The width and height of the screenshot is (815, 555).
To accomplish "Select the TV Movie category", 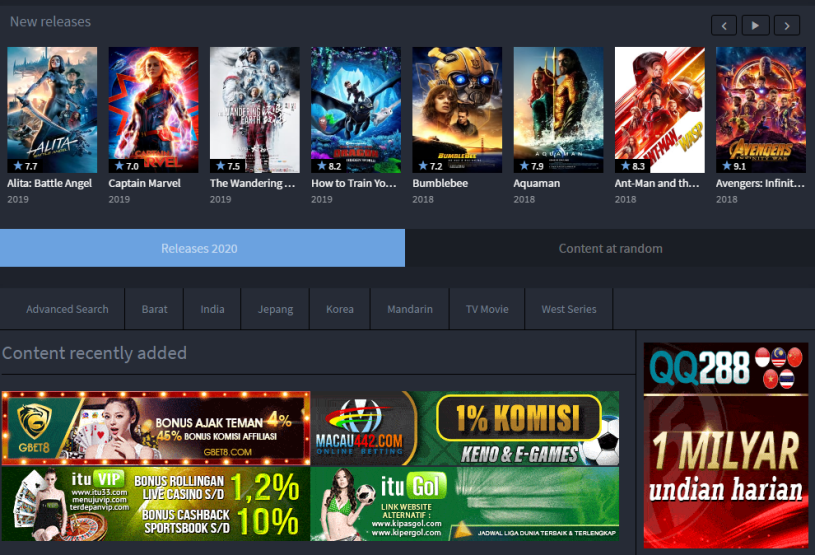I will click(x=487, y=309).
